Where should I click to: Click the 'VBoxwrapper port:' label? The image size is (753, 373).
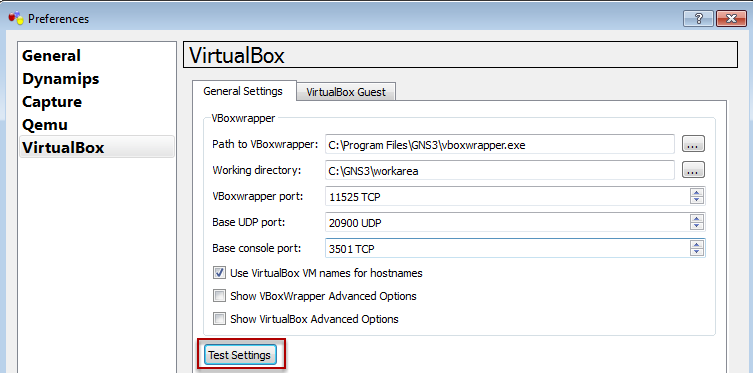point(257,196)
